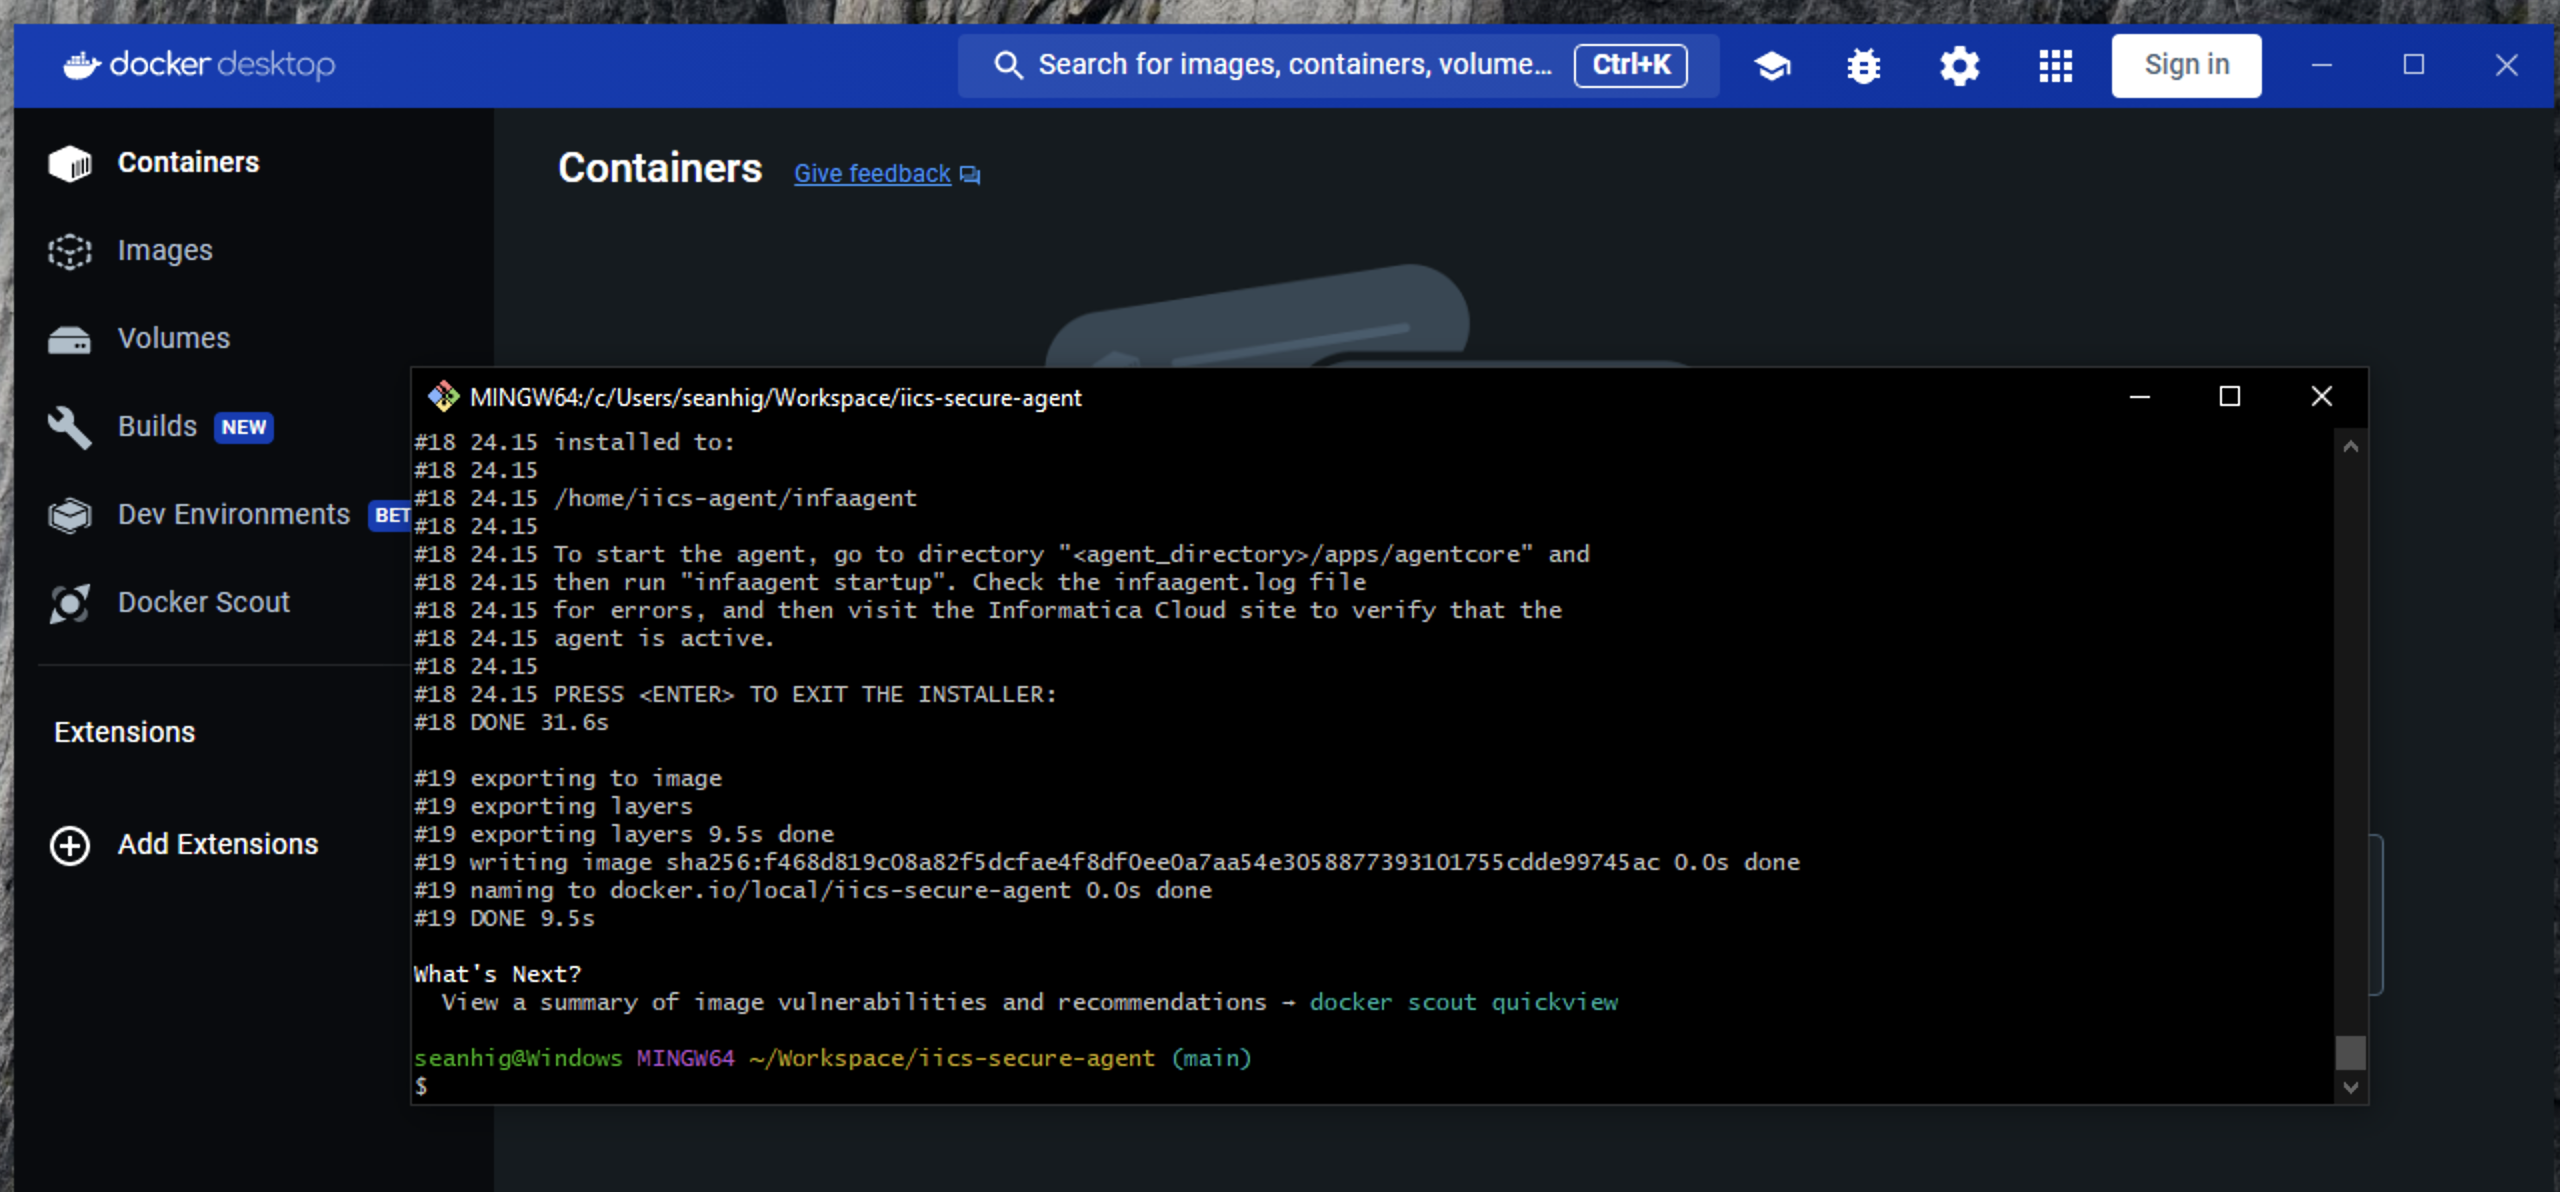Open the Give feedback link

click(872, 174)
